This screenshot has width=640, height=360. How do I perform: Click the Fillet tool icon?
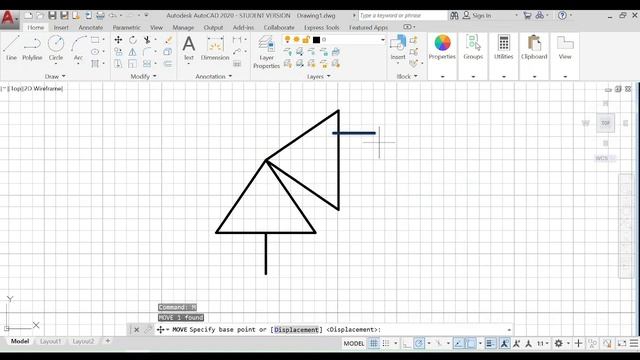click(147, 52)
